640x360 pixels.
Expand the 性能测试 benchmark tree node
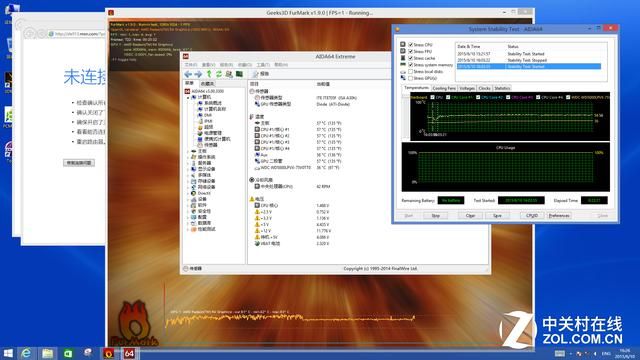coord(188,229)
